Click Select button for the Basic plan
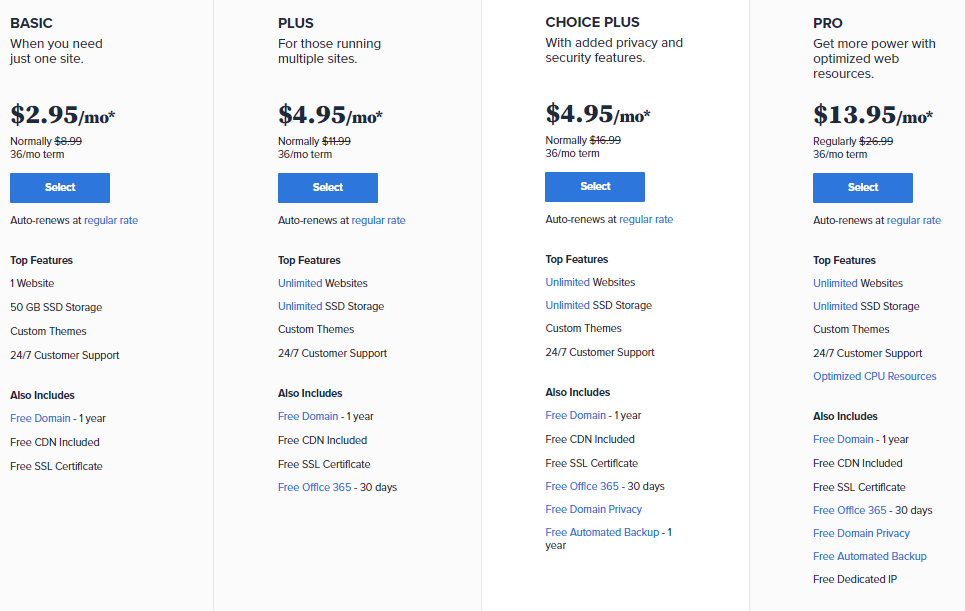The image size is (965, 611). (x=60, y=188)
